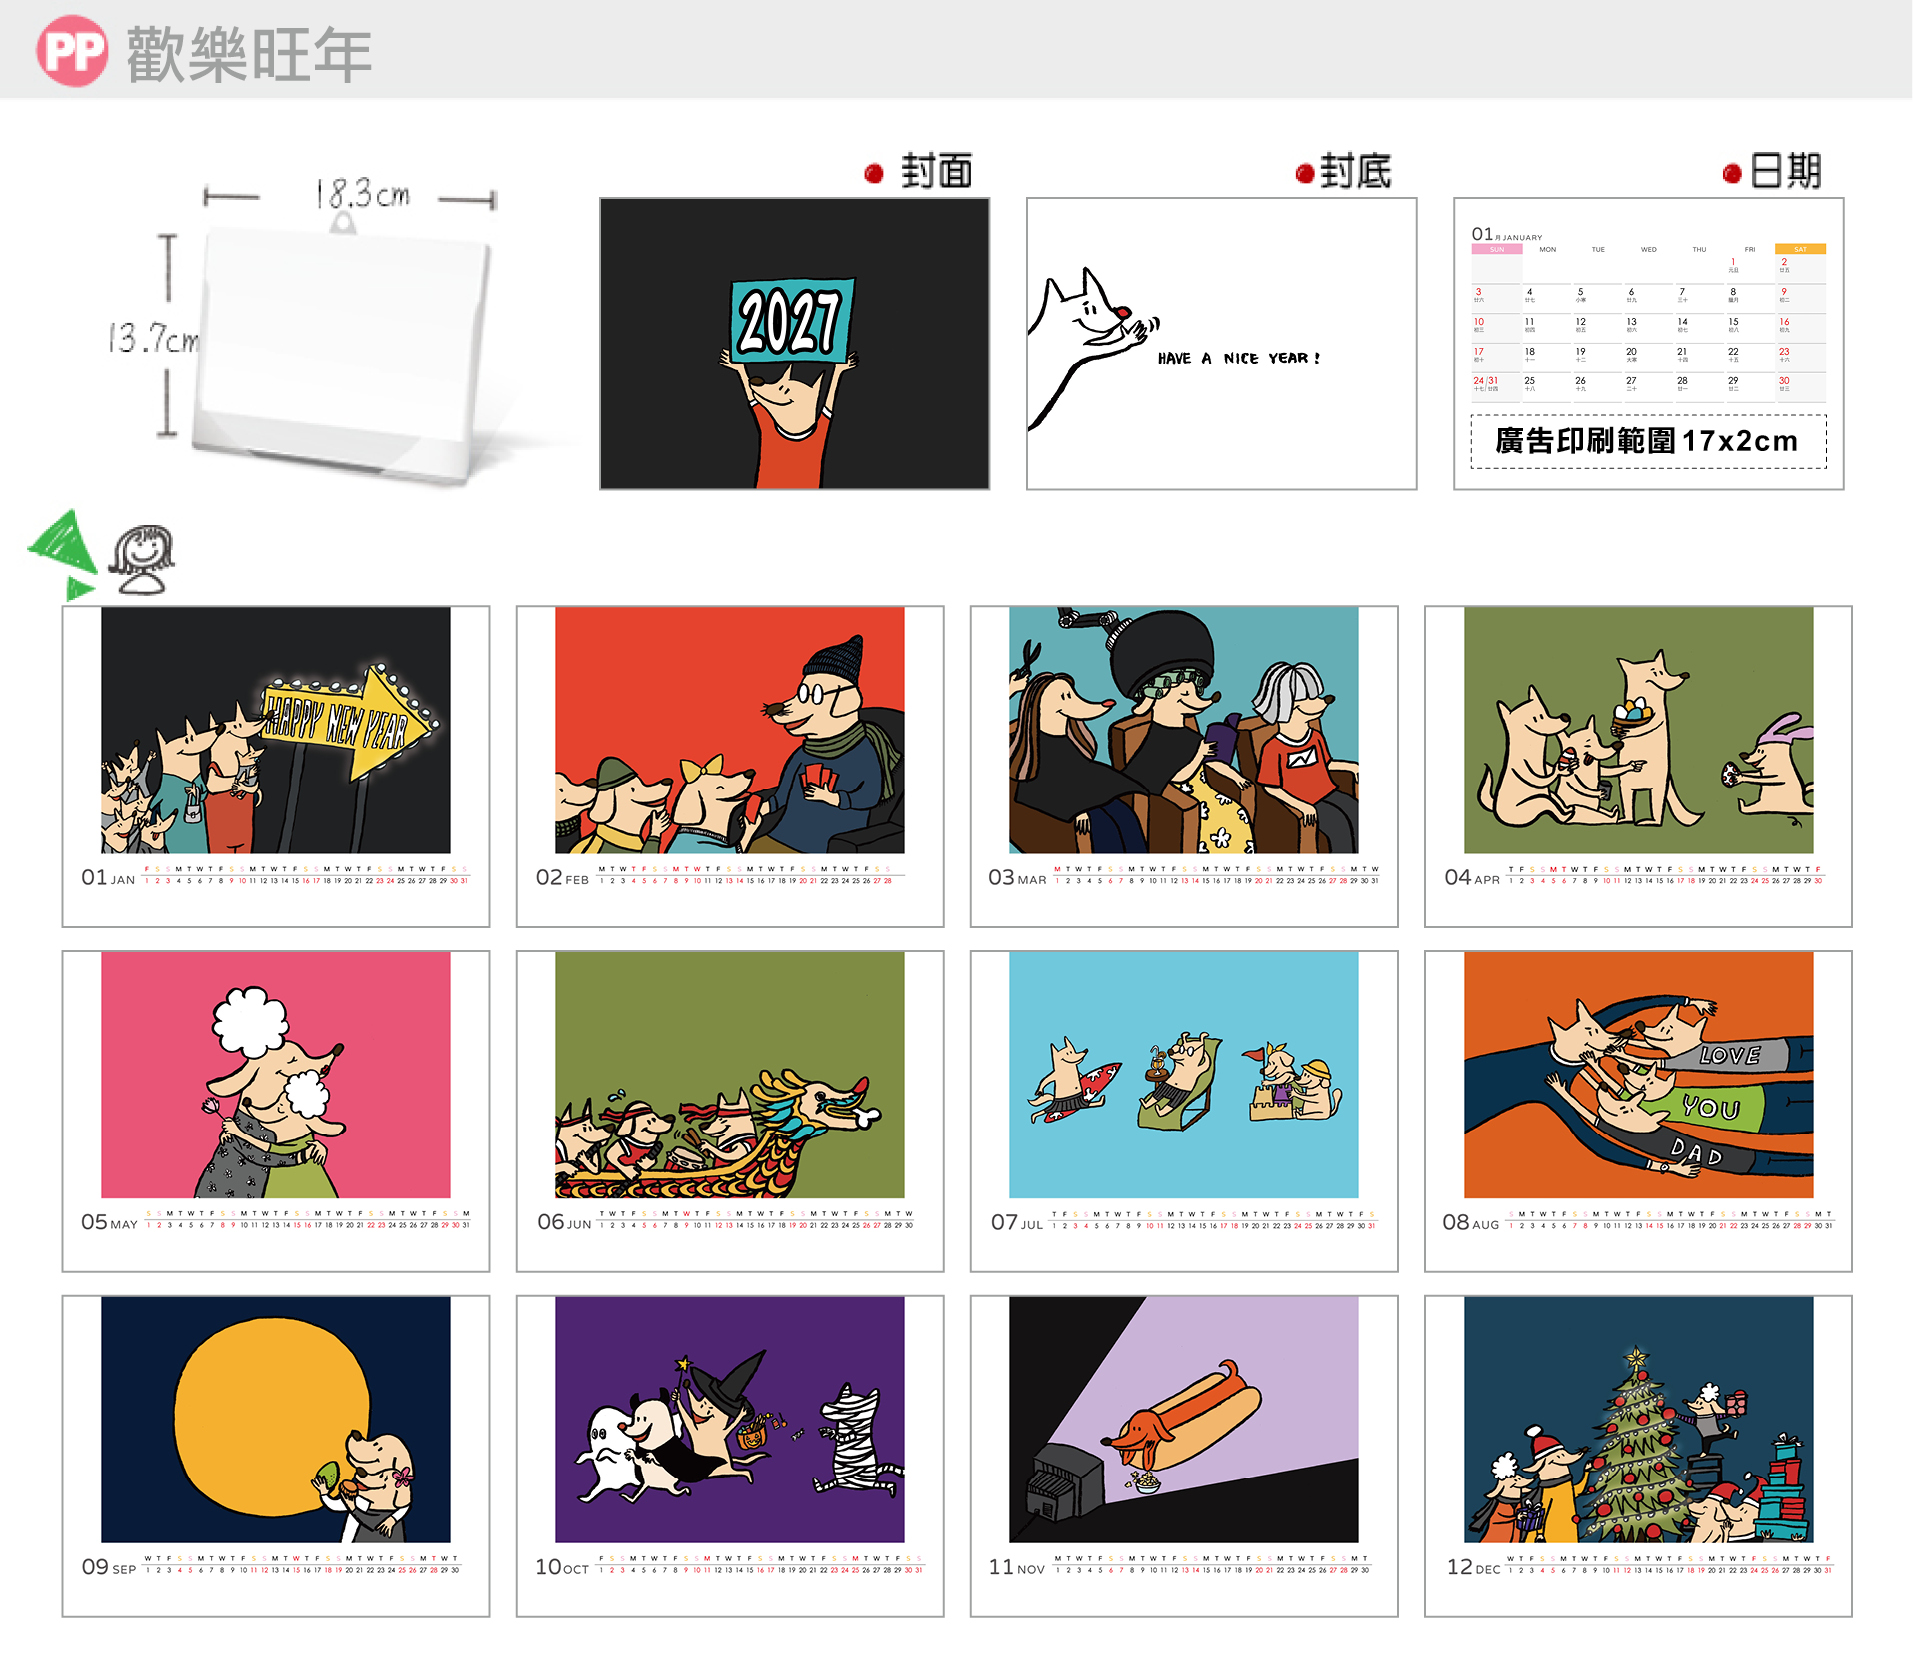Select the 09 SEP full moon page
The height and width of the screenshot is (1667, 1913).
[x=276, y=1456]
